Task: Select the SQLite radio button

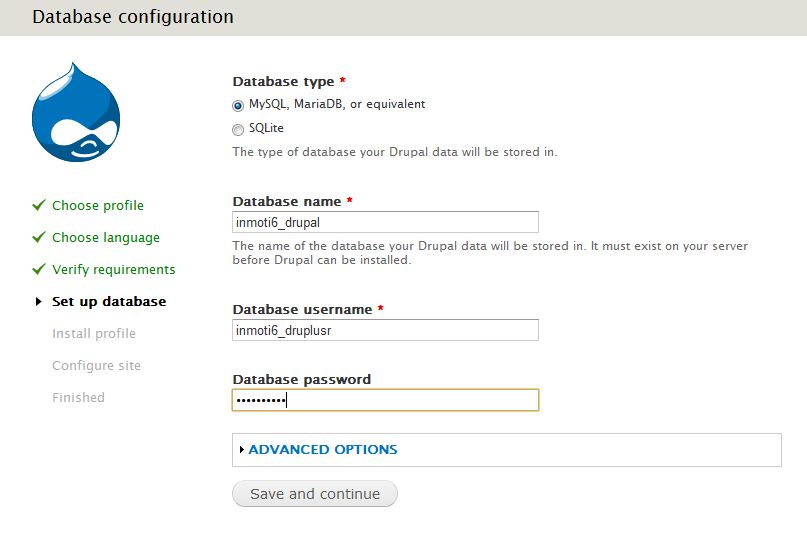Action: (x=238, y=129)
